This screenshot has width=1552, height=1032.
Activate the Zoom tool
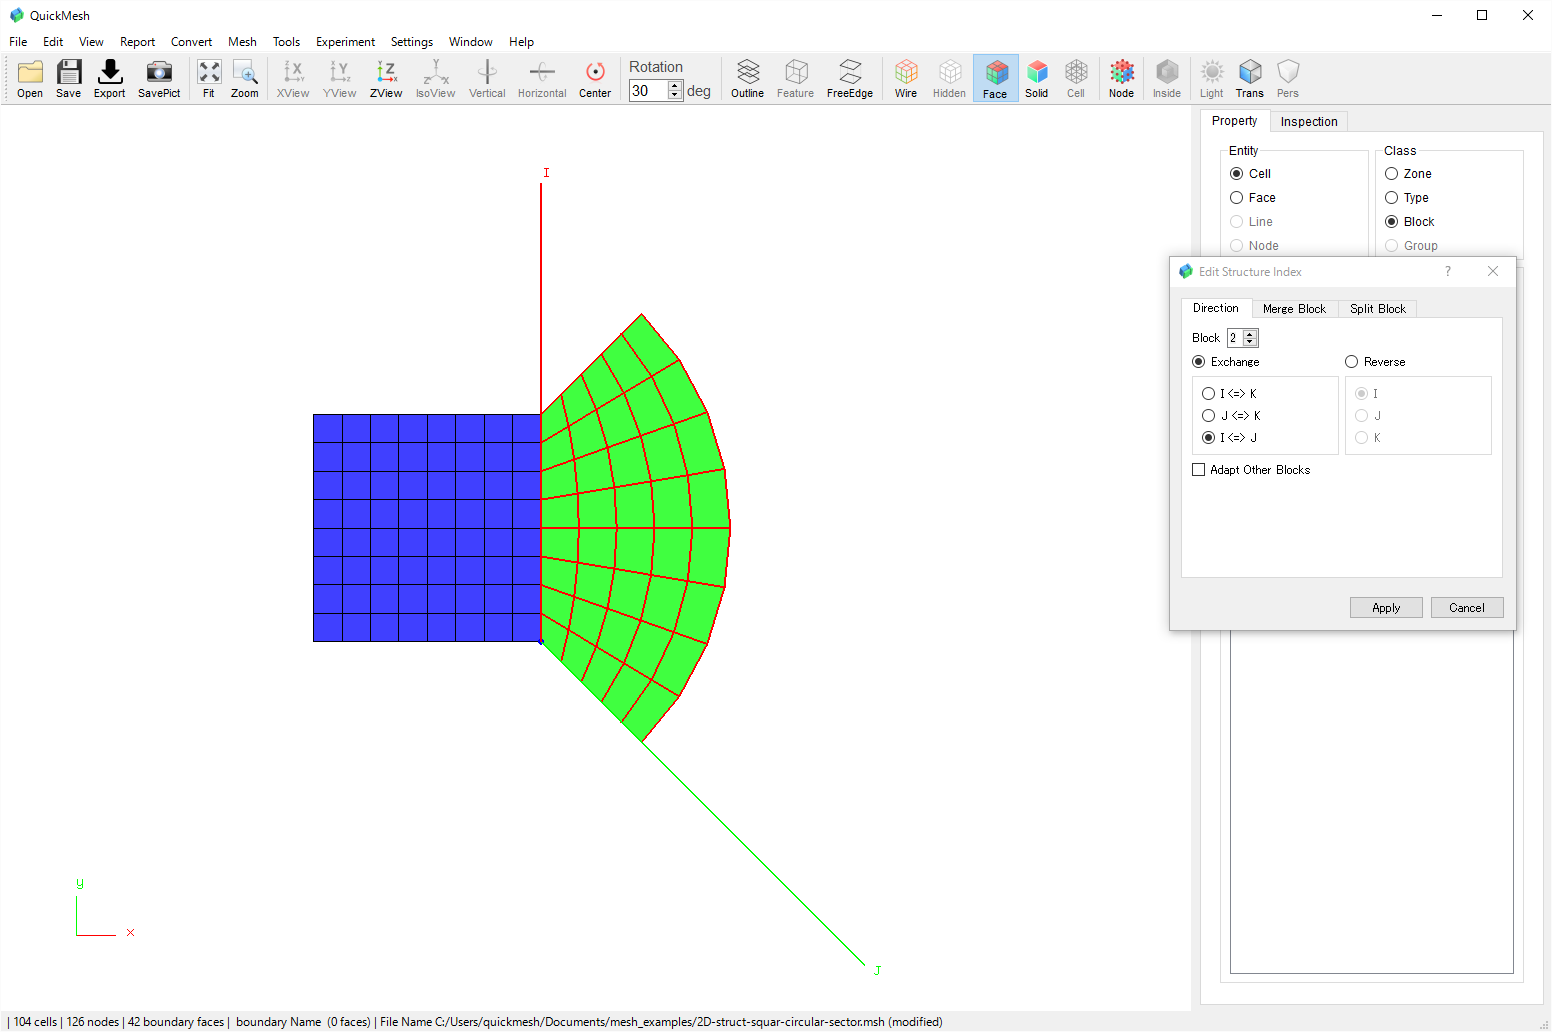(x=245, y=78)
